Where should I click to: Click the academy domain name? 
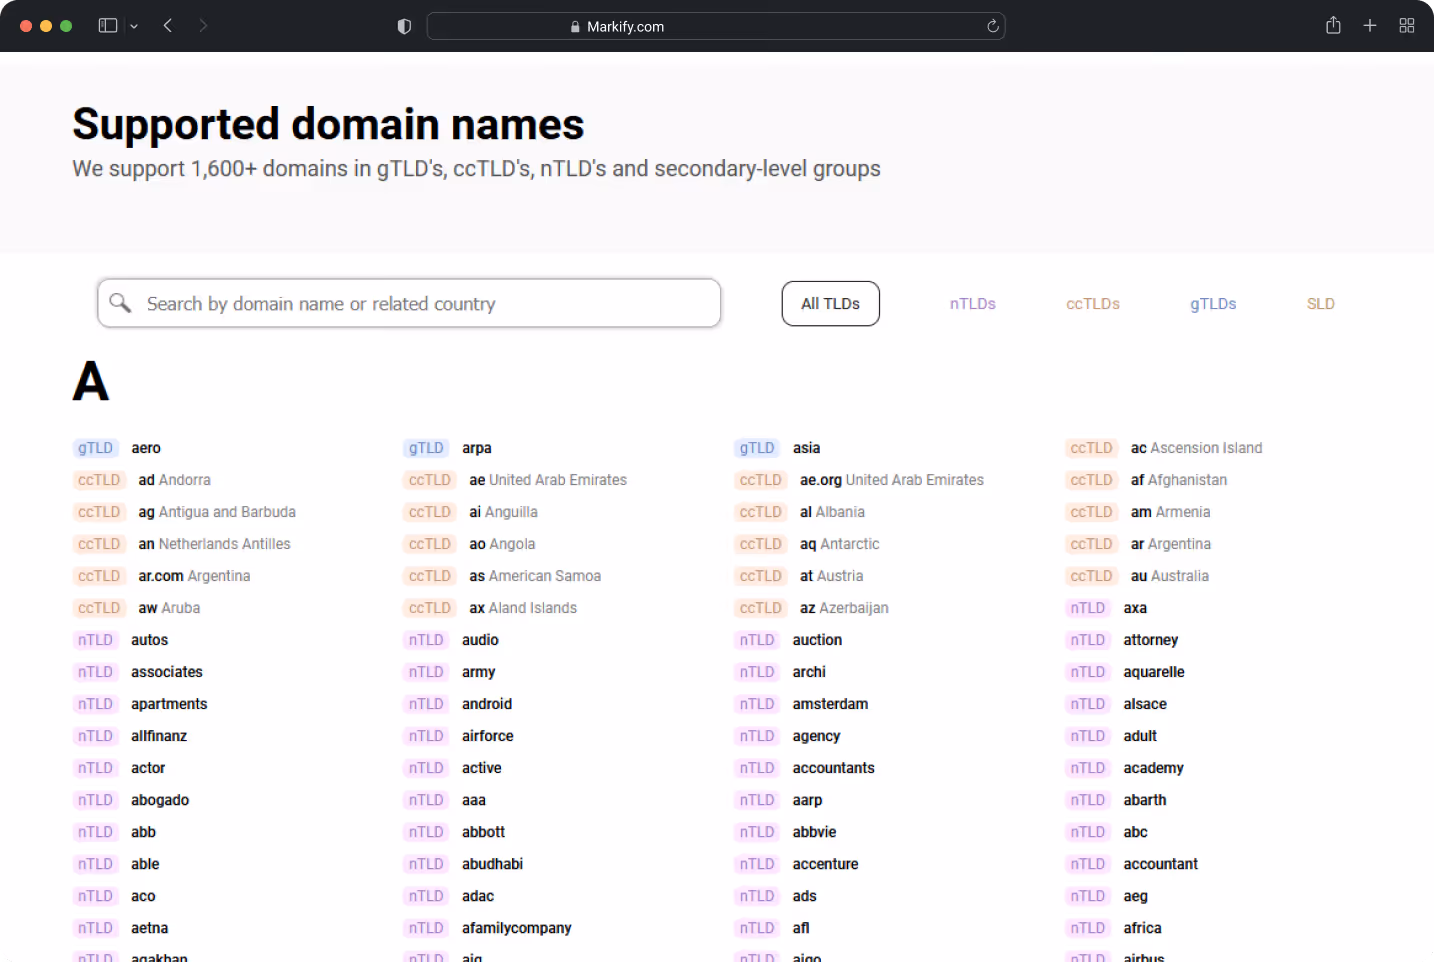pos(1153,768)
